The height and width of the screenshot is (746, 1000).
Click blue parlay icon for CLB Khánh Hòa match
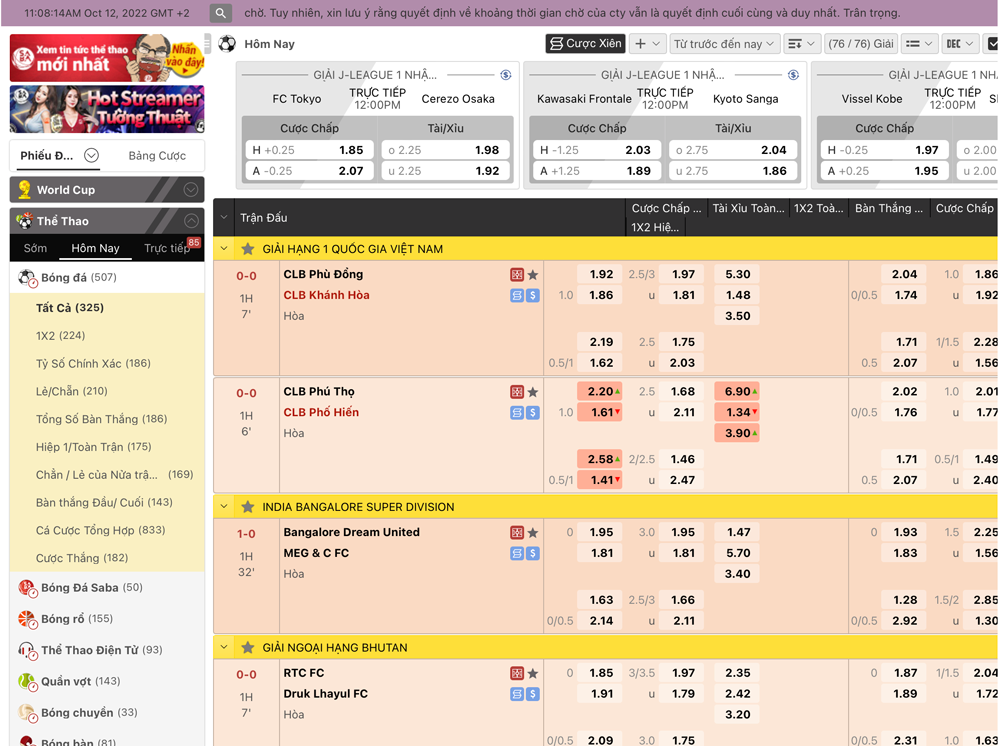517,295
